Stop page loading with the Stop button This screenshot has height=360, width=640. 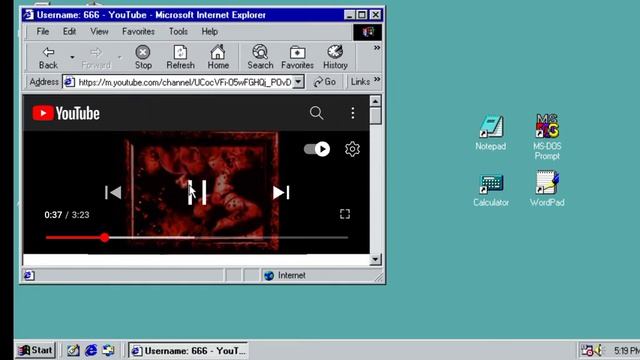pos(143,58)
